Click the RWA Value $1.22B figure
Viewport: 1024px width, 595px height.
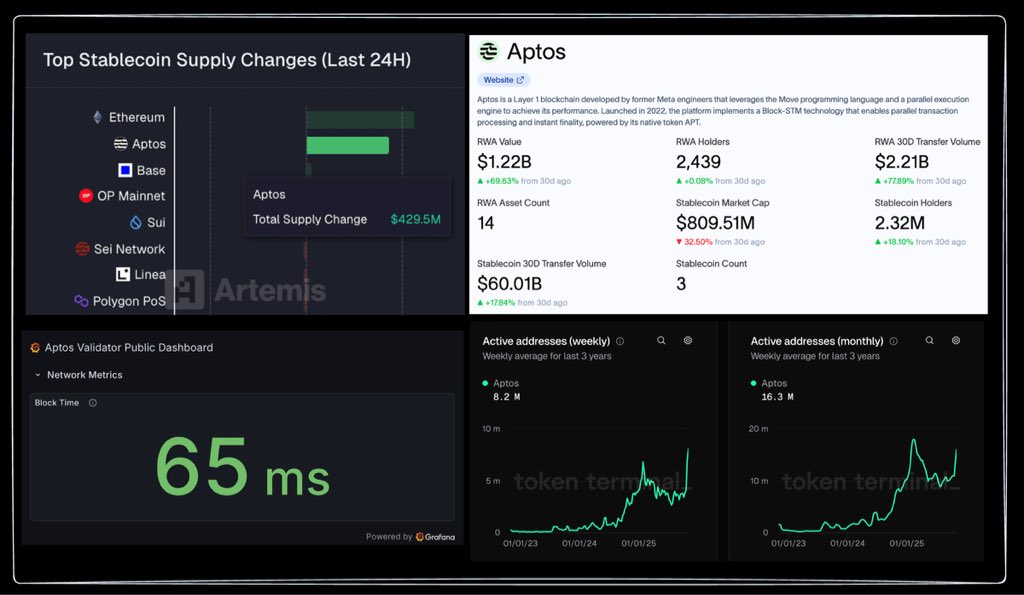504,161
